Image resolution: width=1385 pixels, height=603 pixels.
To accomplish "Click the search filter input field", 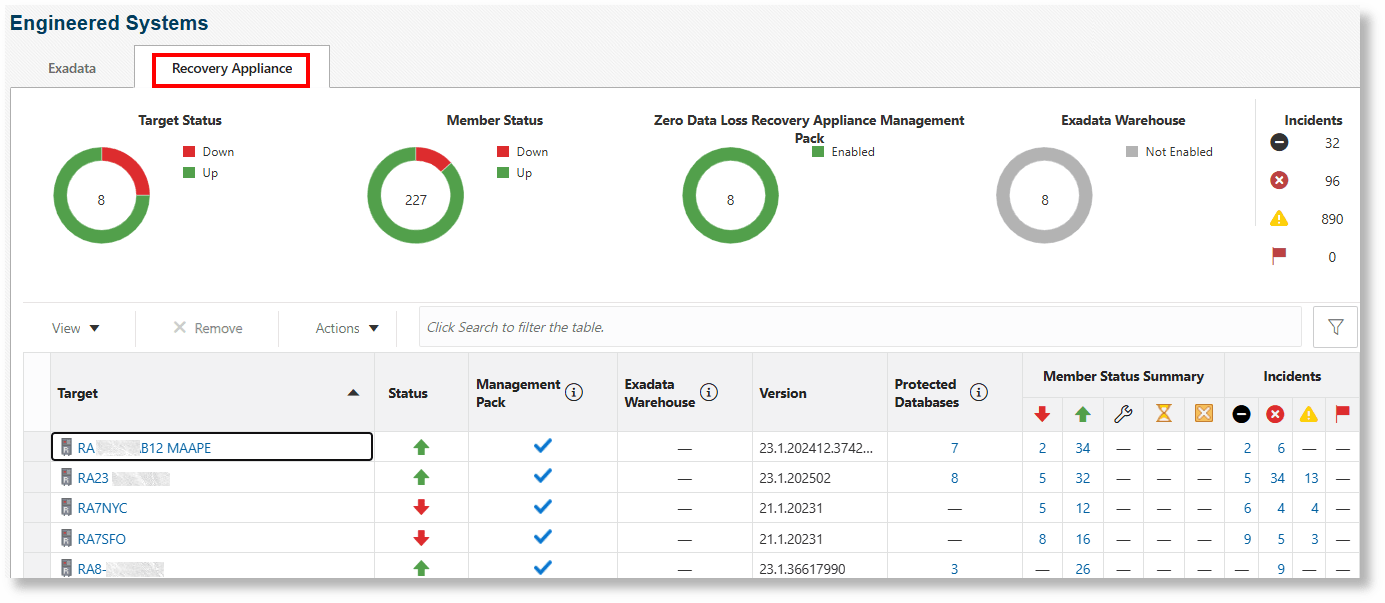I will [x=860, y=327].
